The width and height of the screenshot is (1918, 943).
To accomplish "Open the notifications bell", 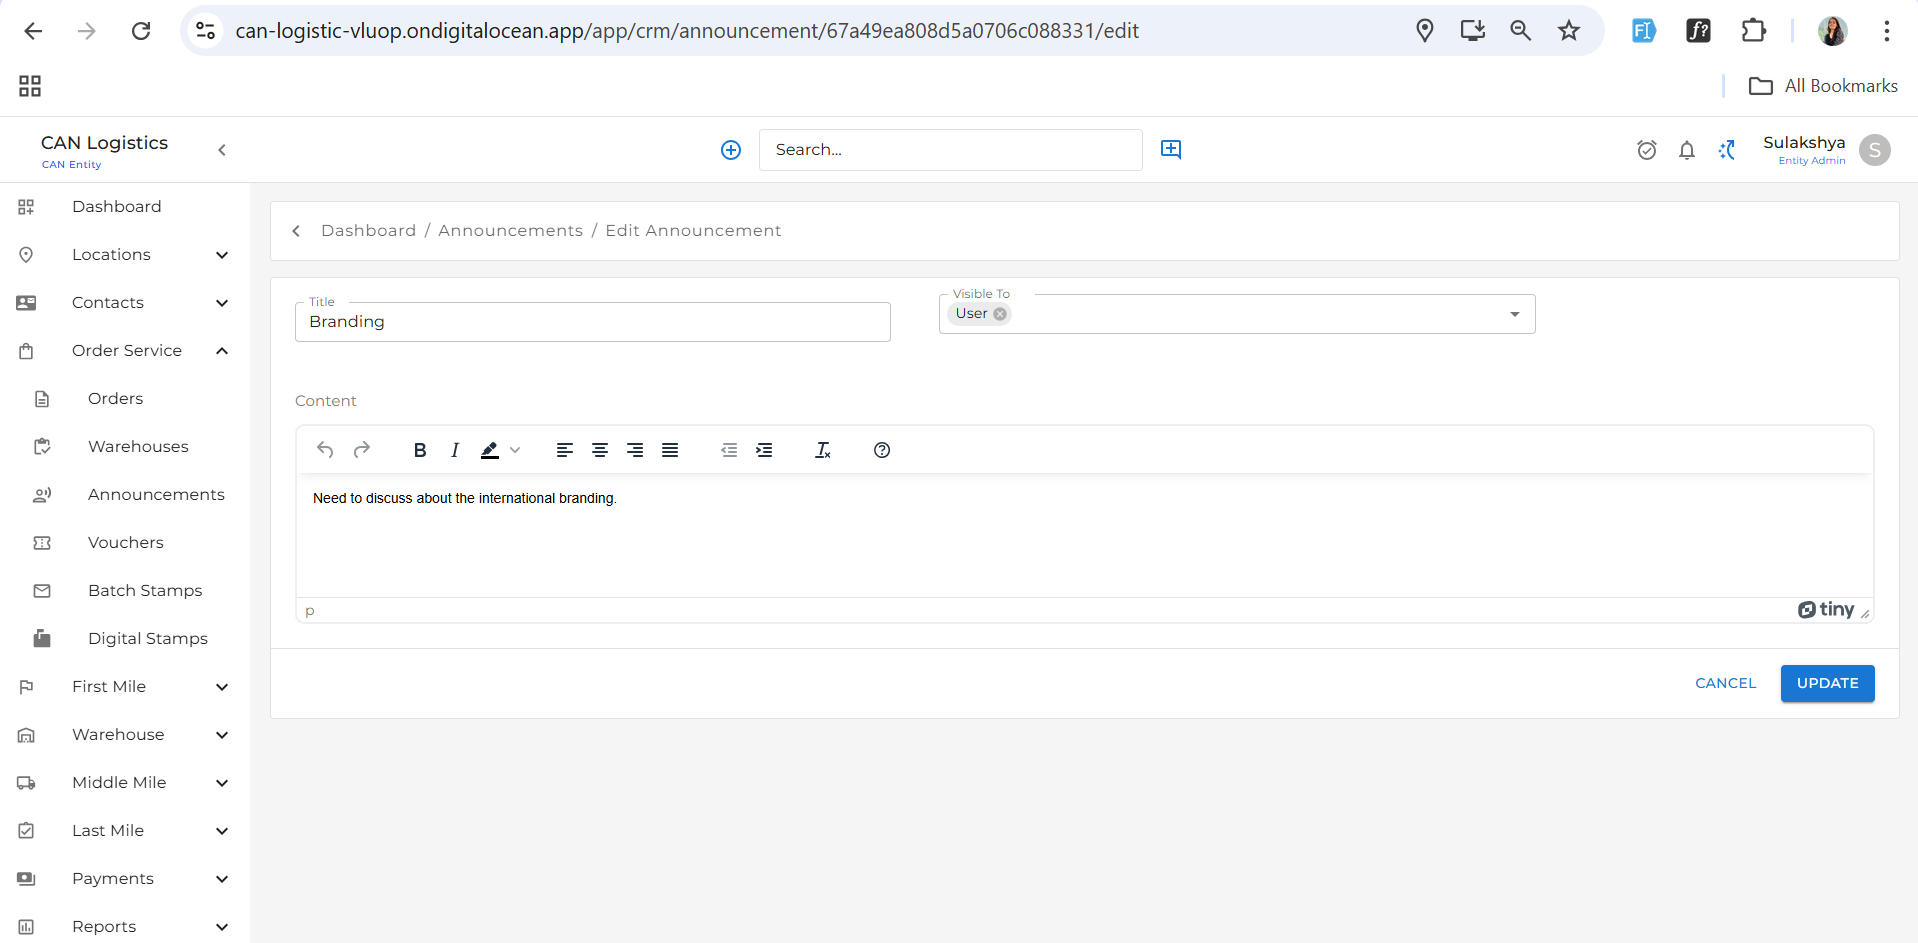I will 1687,150.
